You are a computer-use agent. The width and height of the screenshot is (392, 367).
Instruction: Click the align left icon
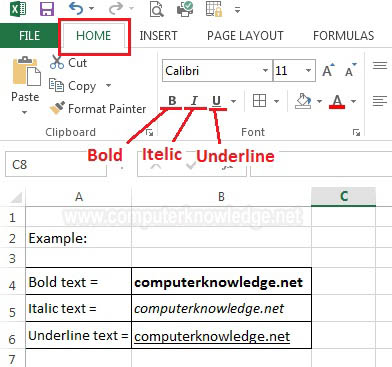380,101
